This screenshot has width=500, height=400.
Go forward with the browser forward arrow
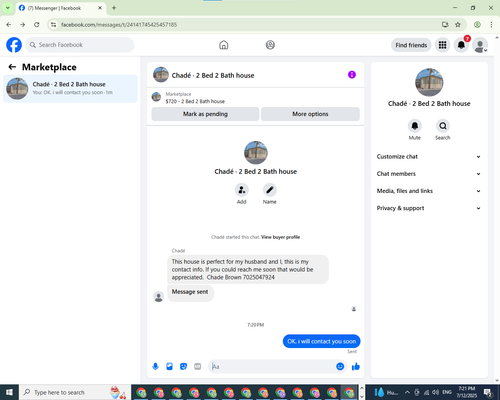coord(22,25)
